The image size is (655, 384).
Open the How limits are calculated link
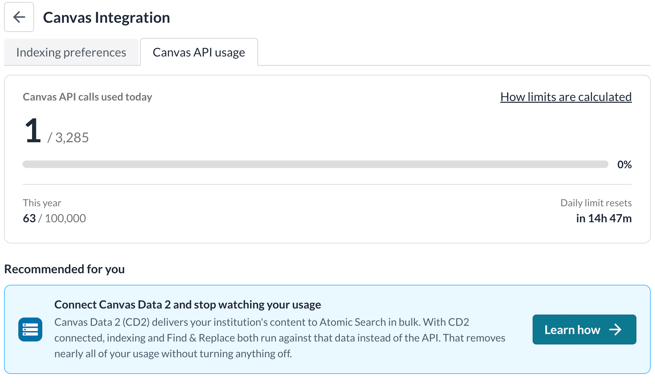click(566, 97)
